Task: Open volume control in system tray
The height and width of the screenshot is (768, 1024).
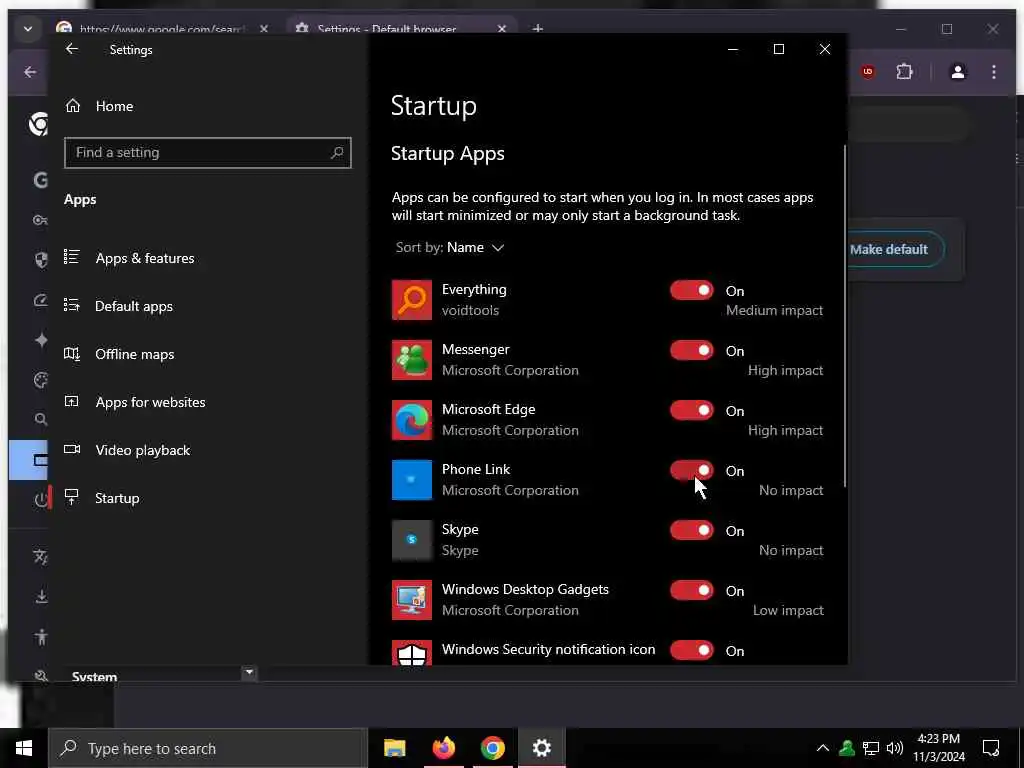Action: pyautogui.click(x=895, y=748)
